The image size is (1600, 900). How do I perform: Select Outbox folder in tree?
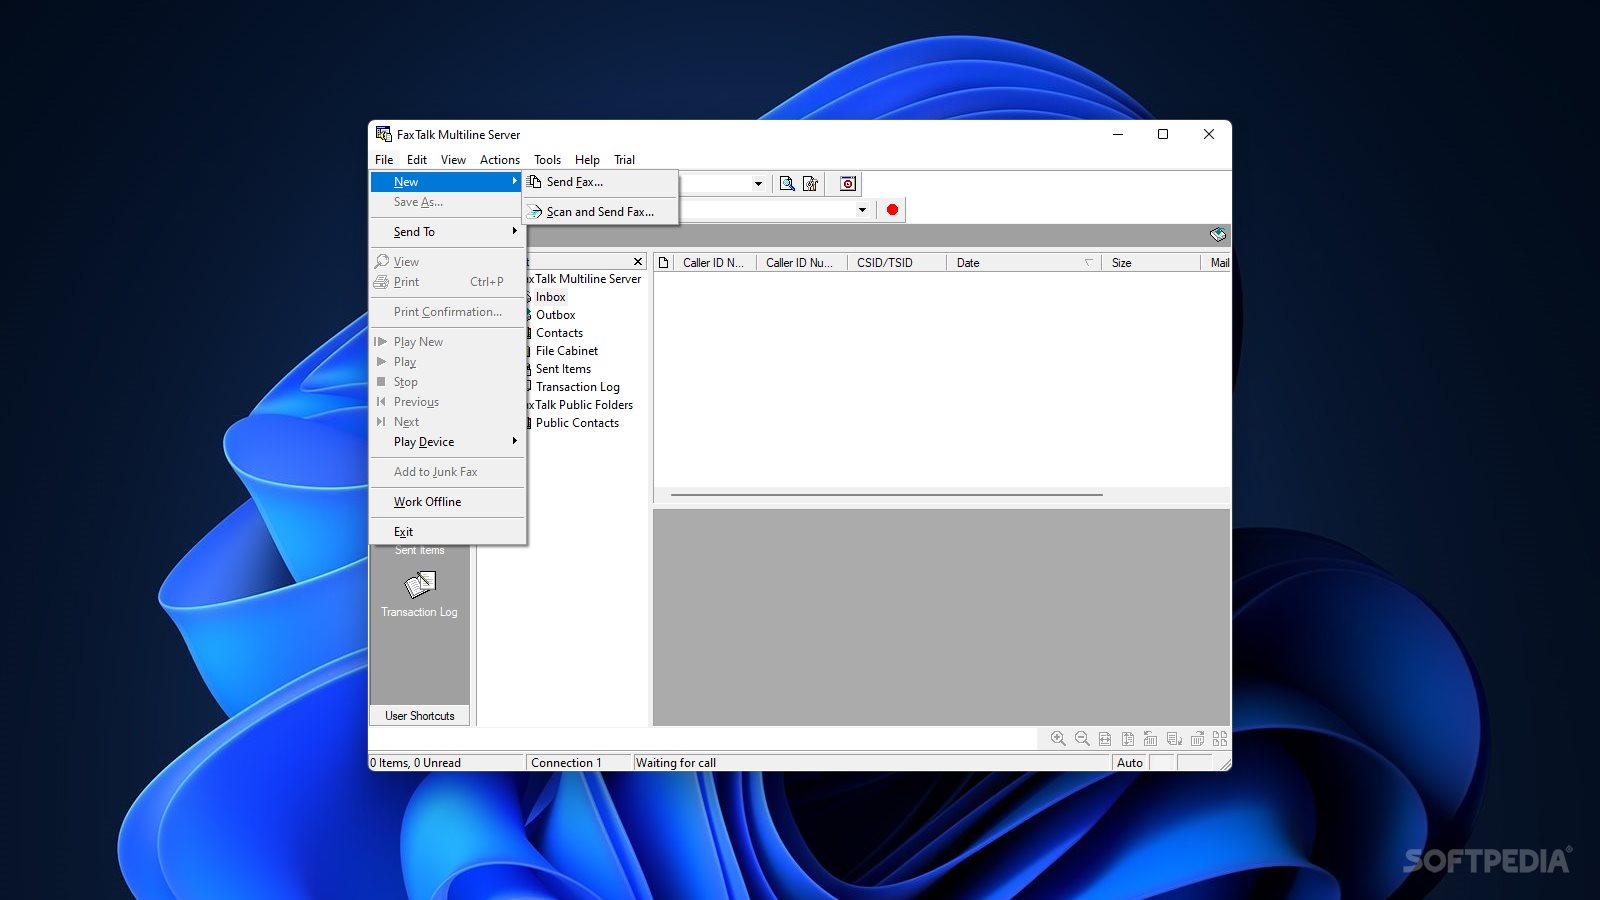click(x=555, y=315)
